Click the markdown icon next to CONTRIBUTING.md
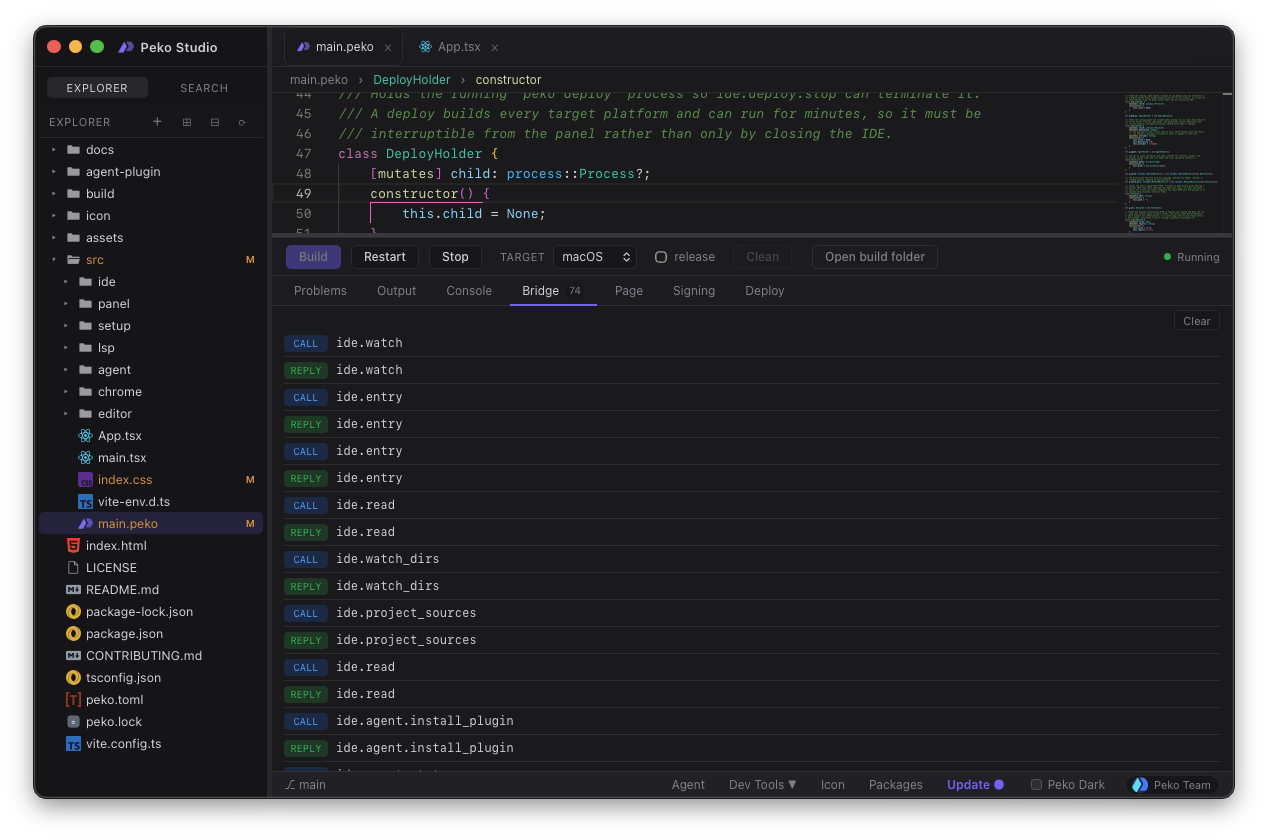Viewport: 1268px width, 840px height. [73, 656]
